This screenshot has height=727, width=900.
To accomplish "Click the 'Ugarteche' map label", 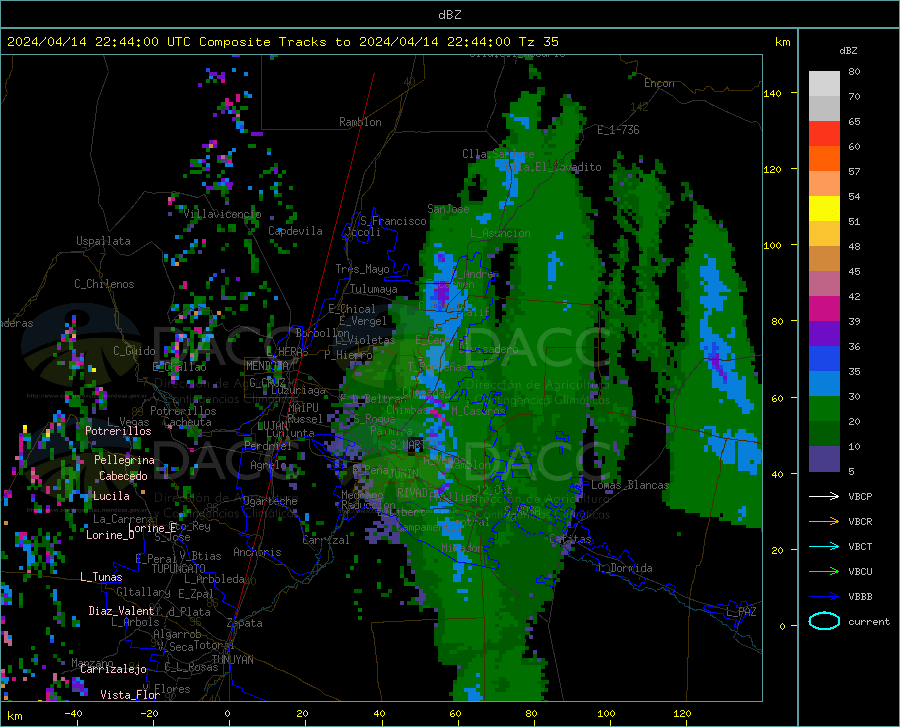I will coord(270,501).
